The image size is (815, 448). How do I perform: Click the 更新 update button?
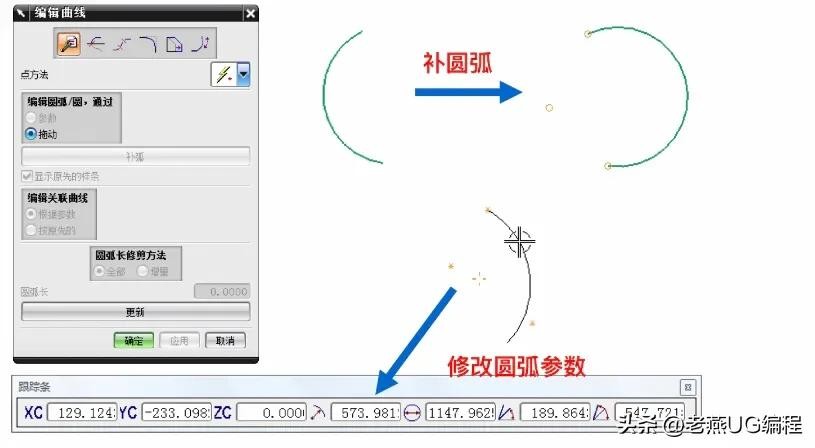[x=135, y=312]
